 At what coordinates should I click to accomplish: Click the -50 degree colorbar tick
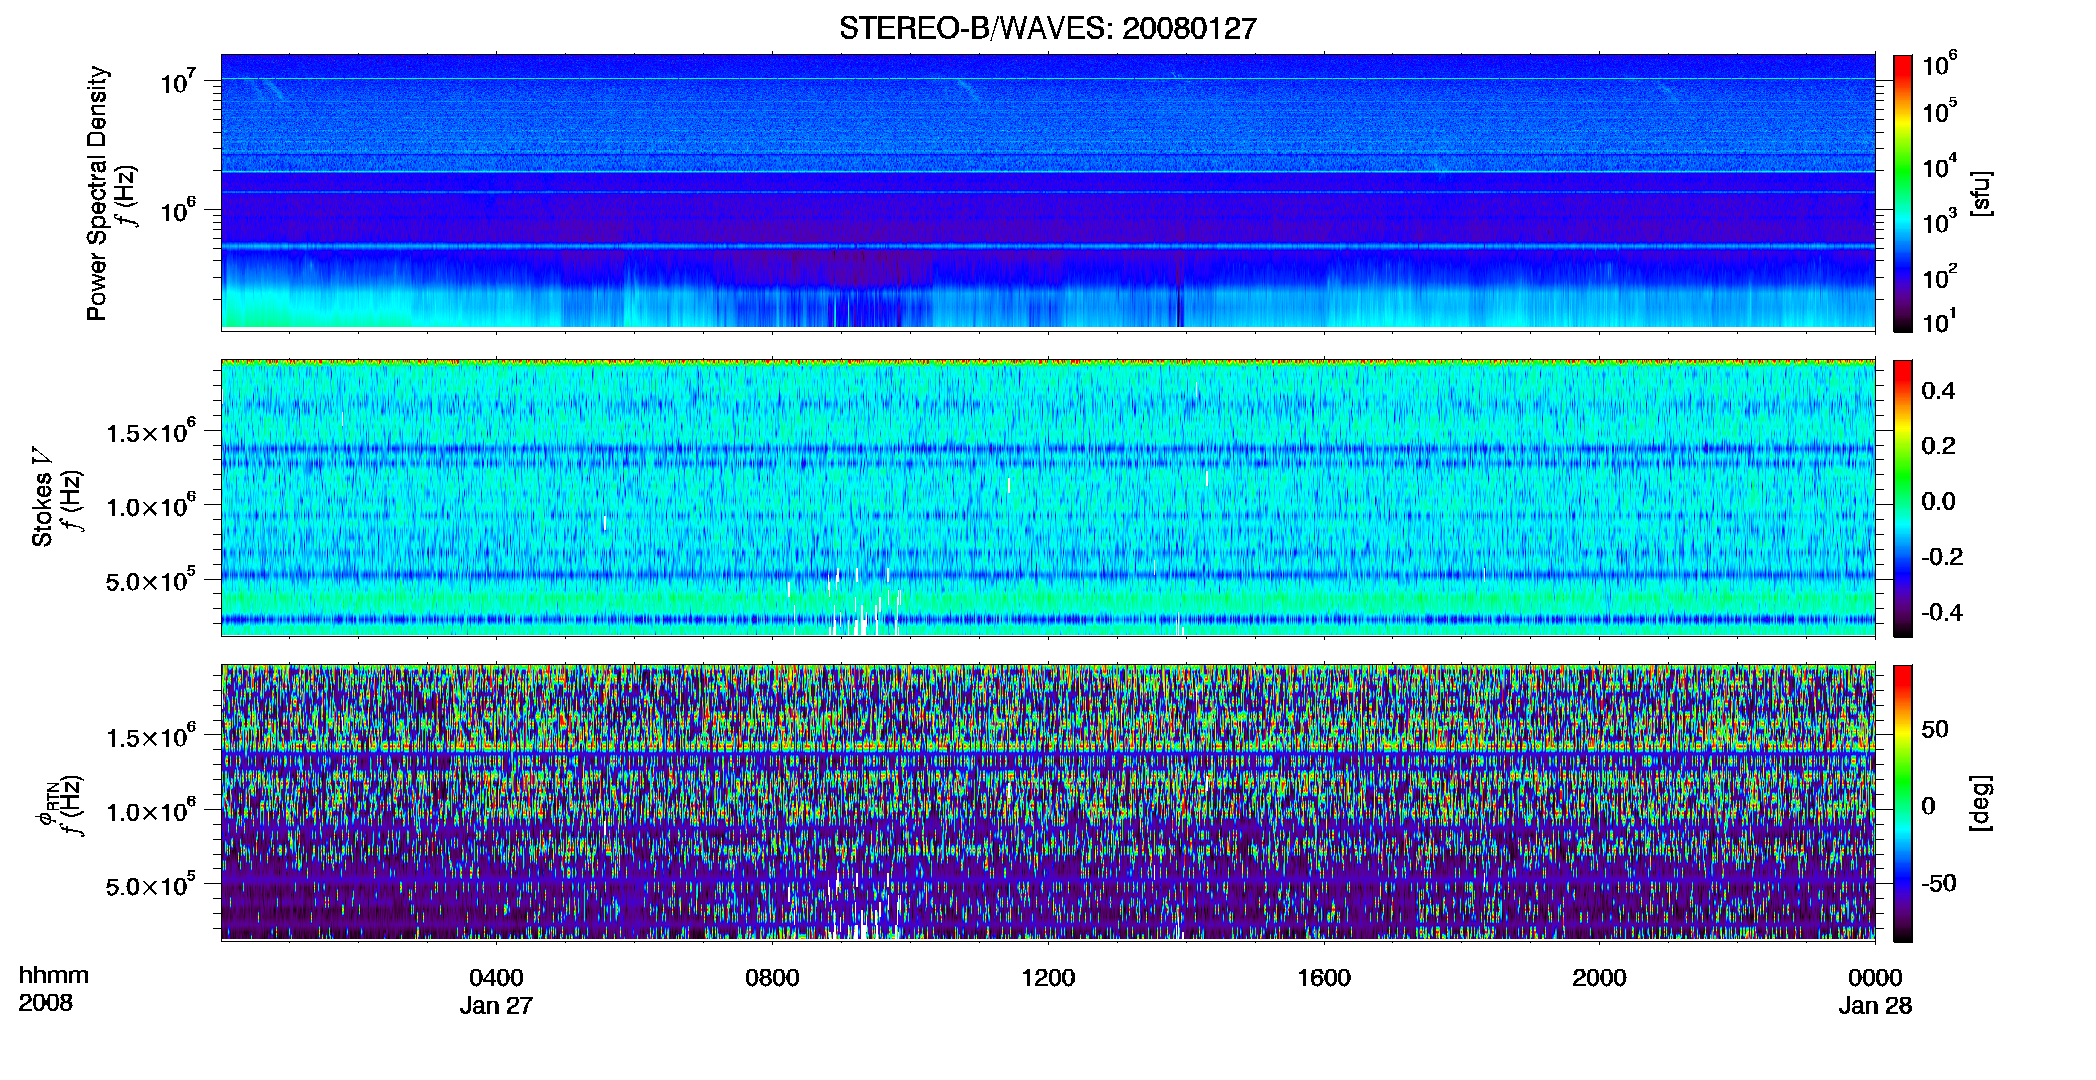(1939, 883)
